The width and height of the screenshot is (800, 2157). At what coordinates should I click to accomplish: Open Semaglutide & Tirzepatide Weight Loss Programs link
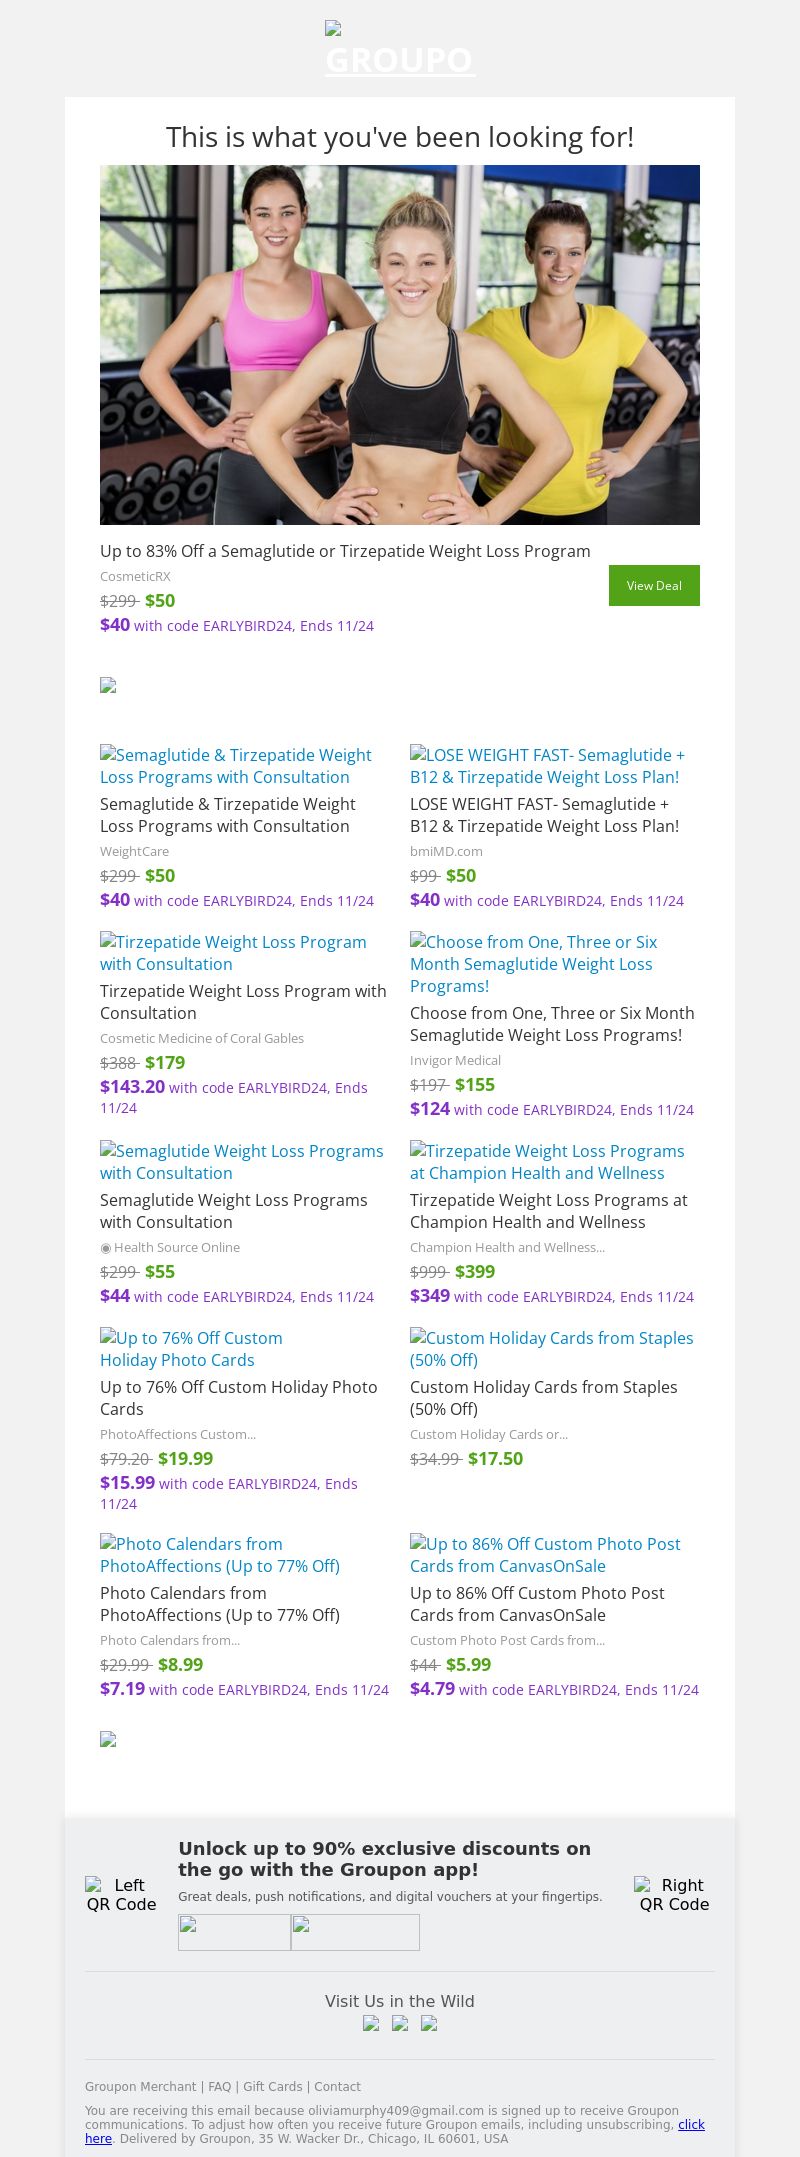[x=236, y=766]
